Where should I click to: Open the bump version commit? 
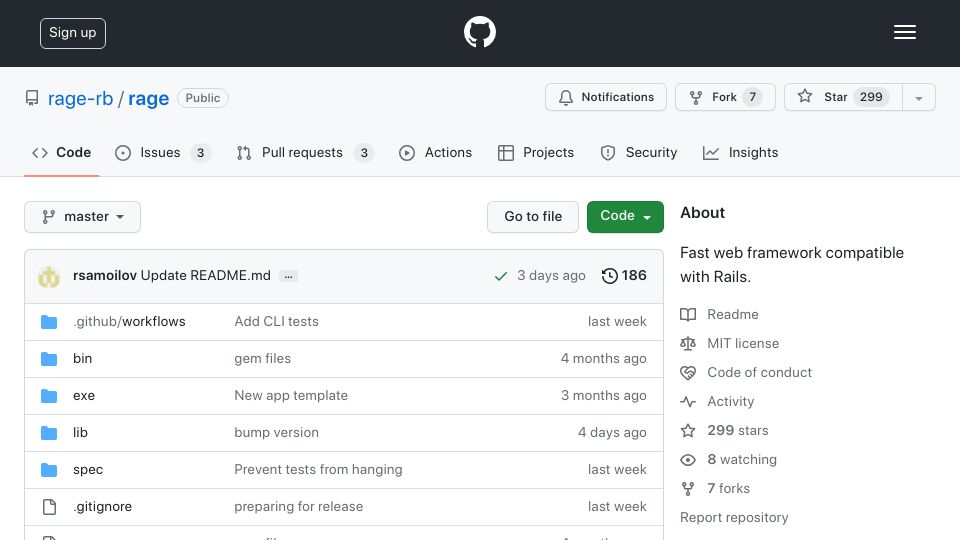coord(276,432)
